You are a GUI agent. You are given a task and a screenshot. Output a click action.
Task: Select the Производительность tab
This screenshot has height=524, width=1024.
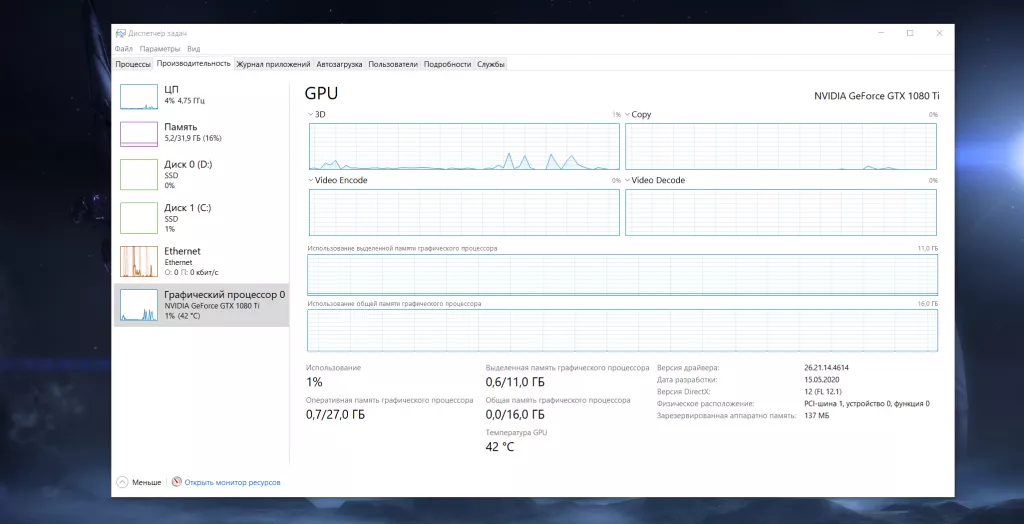[194, 63]
